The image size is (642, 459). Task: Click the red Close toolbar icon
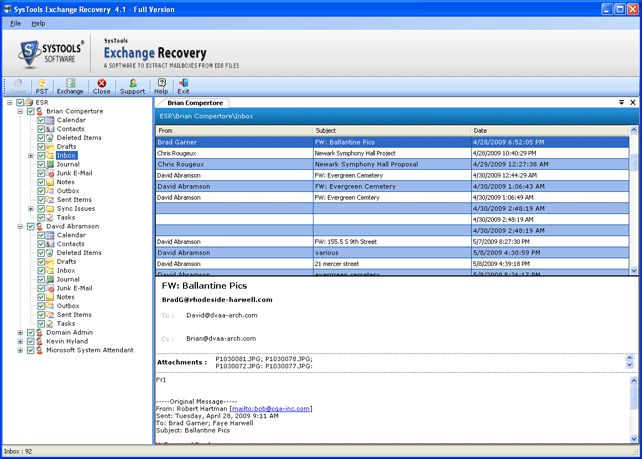point(101,86)
